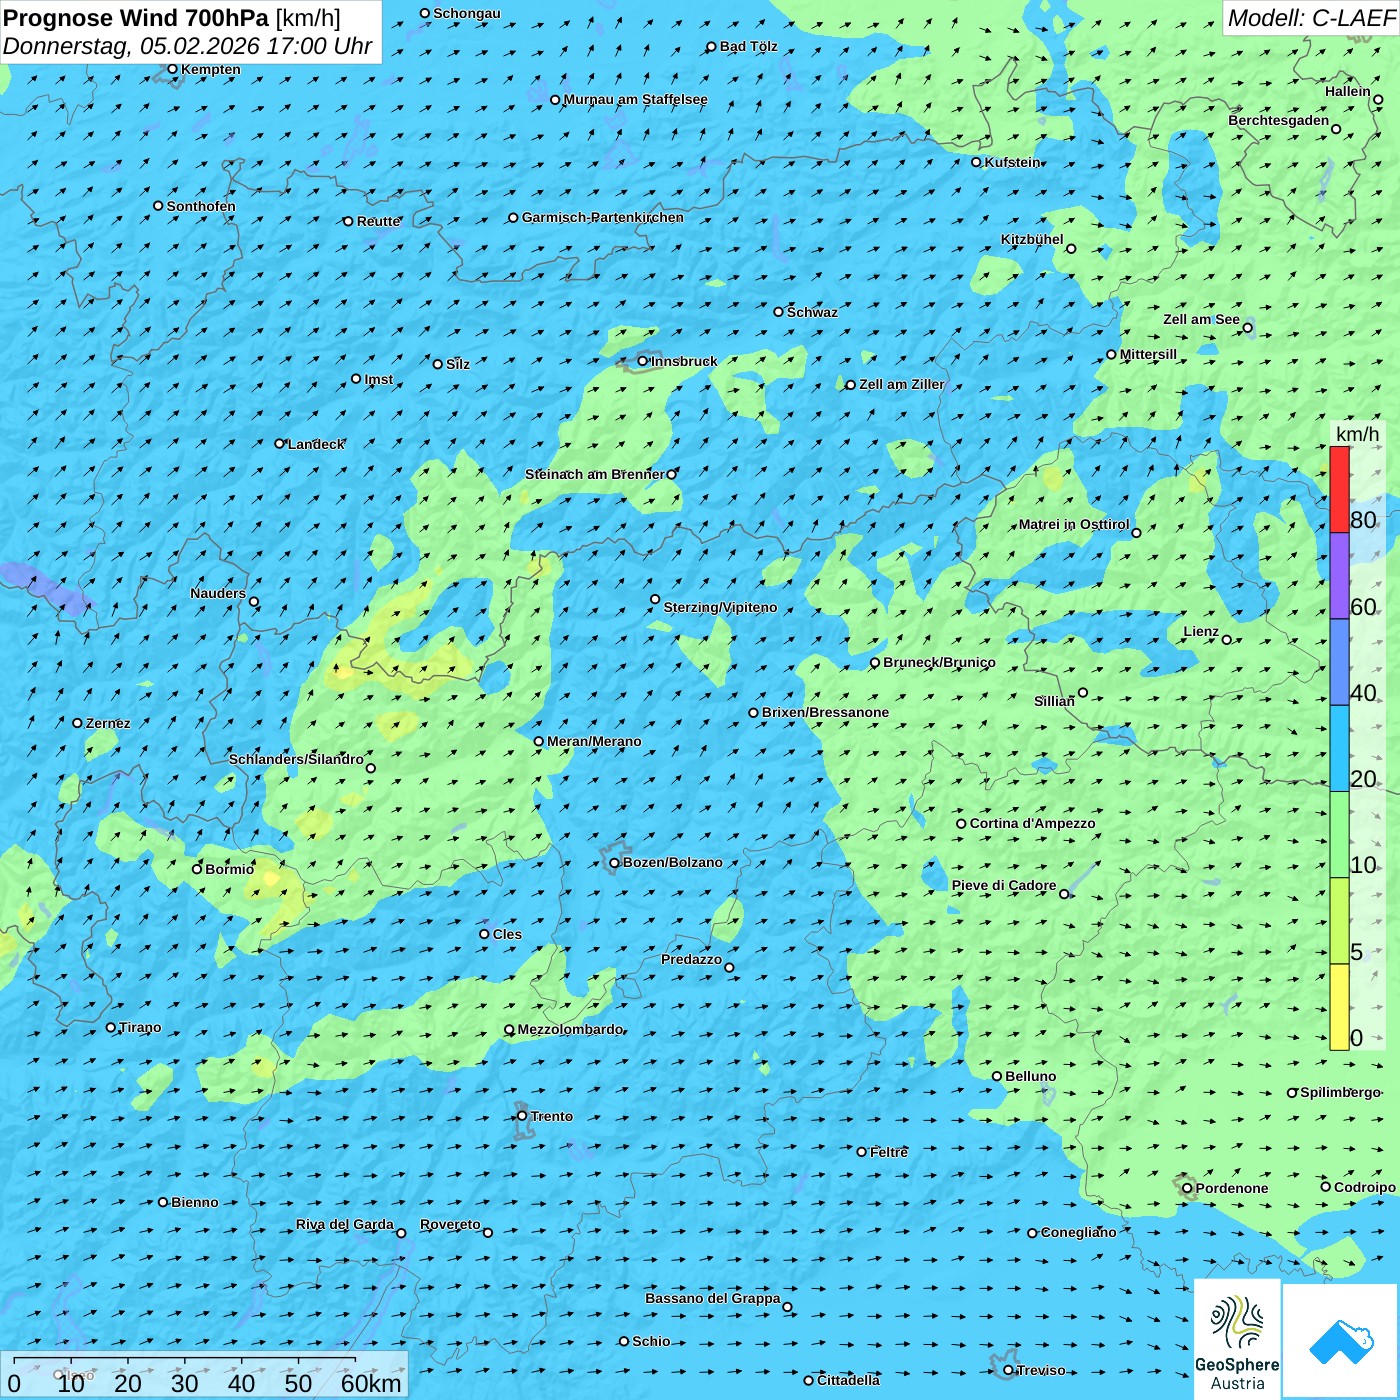Click the Innsbruck city marker
1400x1400 pixels.
point(642,361)
